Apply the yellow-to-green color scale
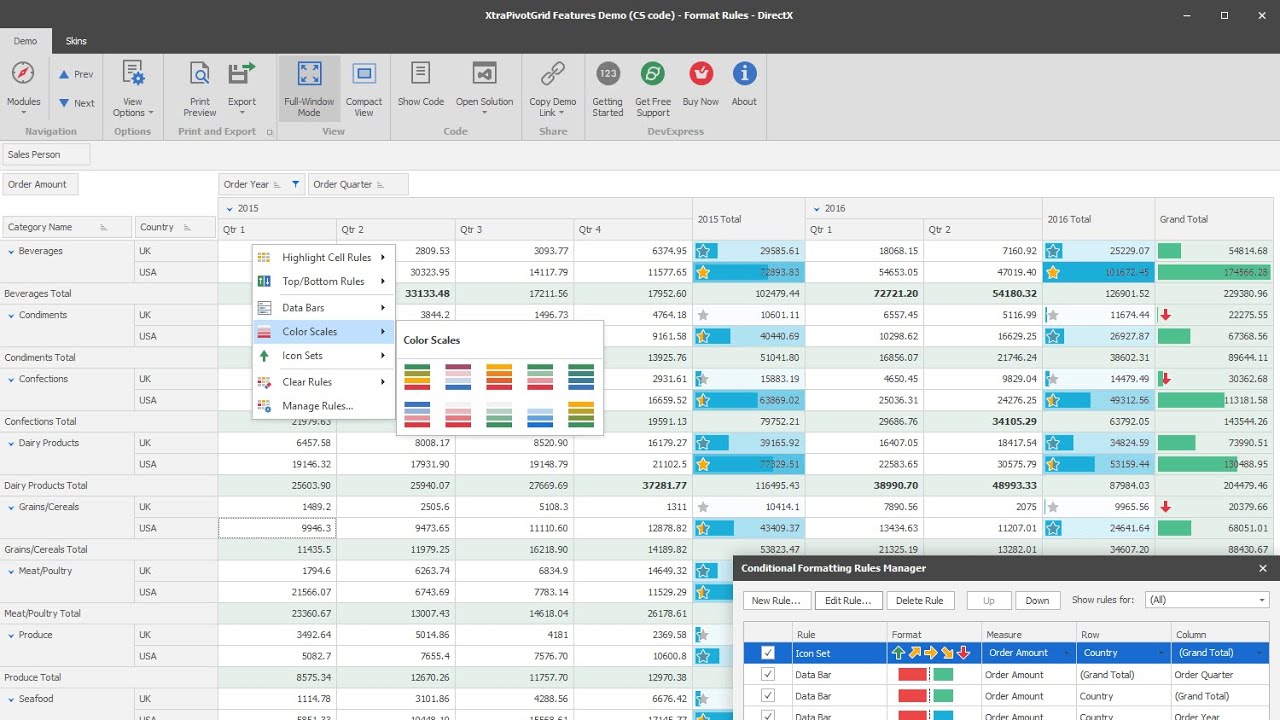This screenshot has height=720, width=1280. click(x=581, y=414)
